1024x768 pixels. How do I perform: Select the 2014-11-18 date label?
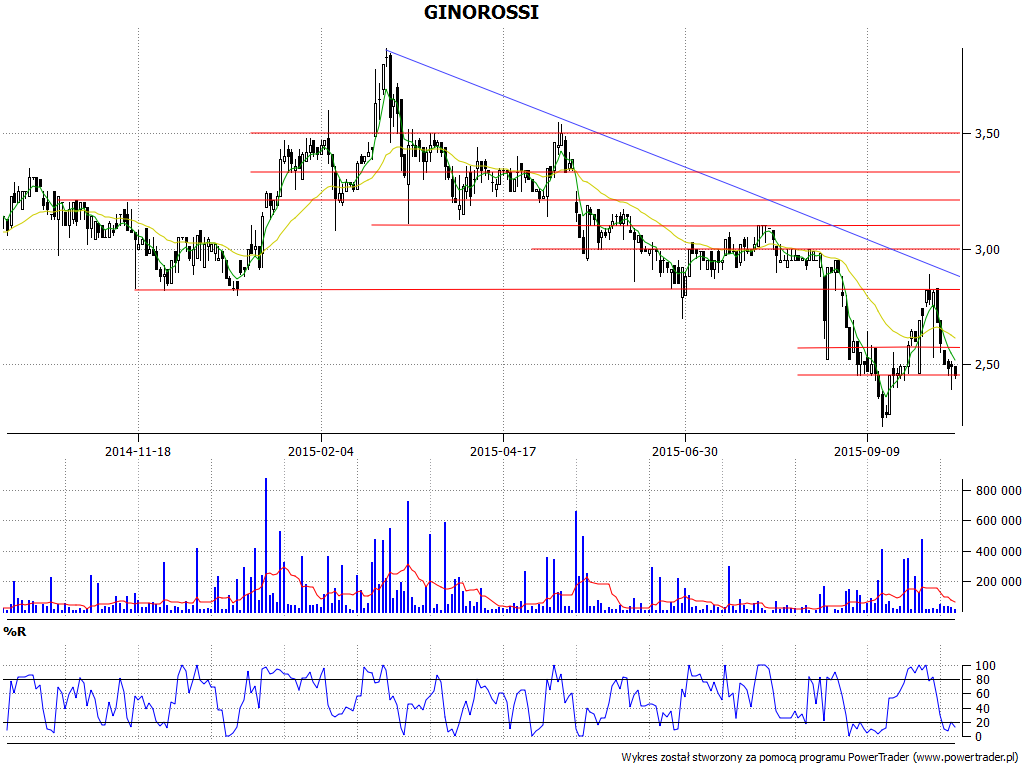click(x=138, y=451)
